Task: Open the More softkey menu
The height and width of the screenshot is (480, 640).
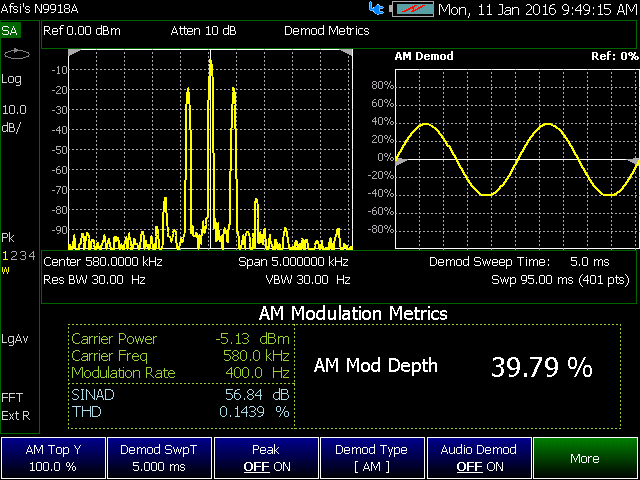Action: click(586, 458)
